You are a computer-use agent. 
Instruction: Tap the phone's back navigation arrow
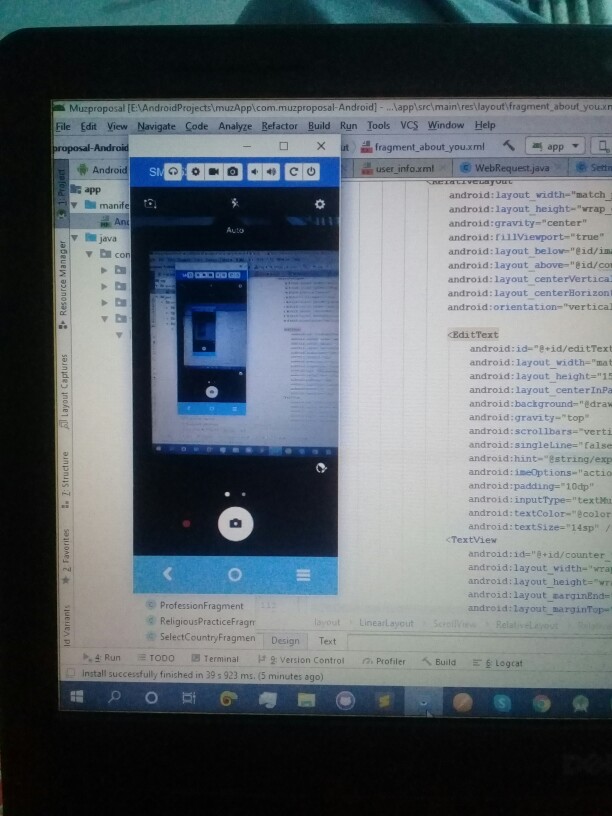point(168,574)
